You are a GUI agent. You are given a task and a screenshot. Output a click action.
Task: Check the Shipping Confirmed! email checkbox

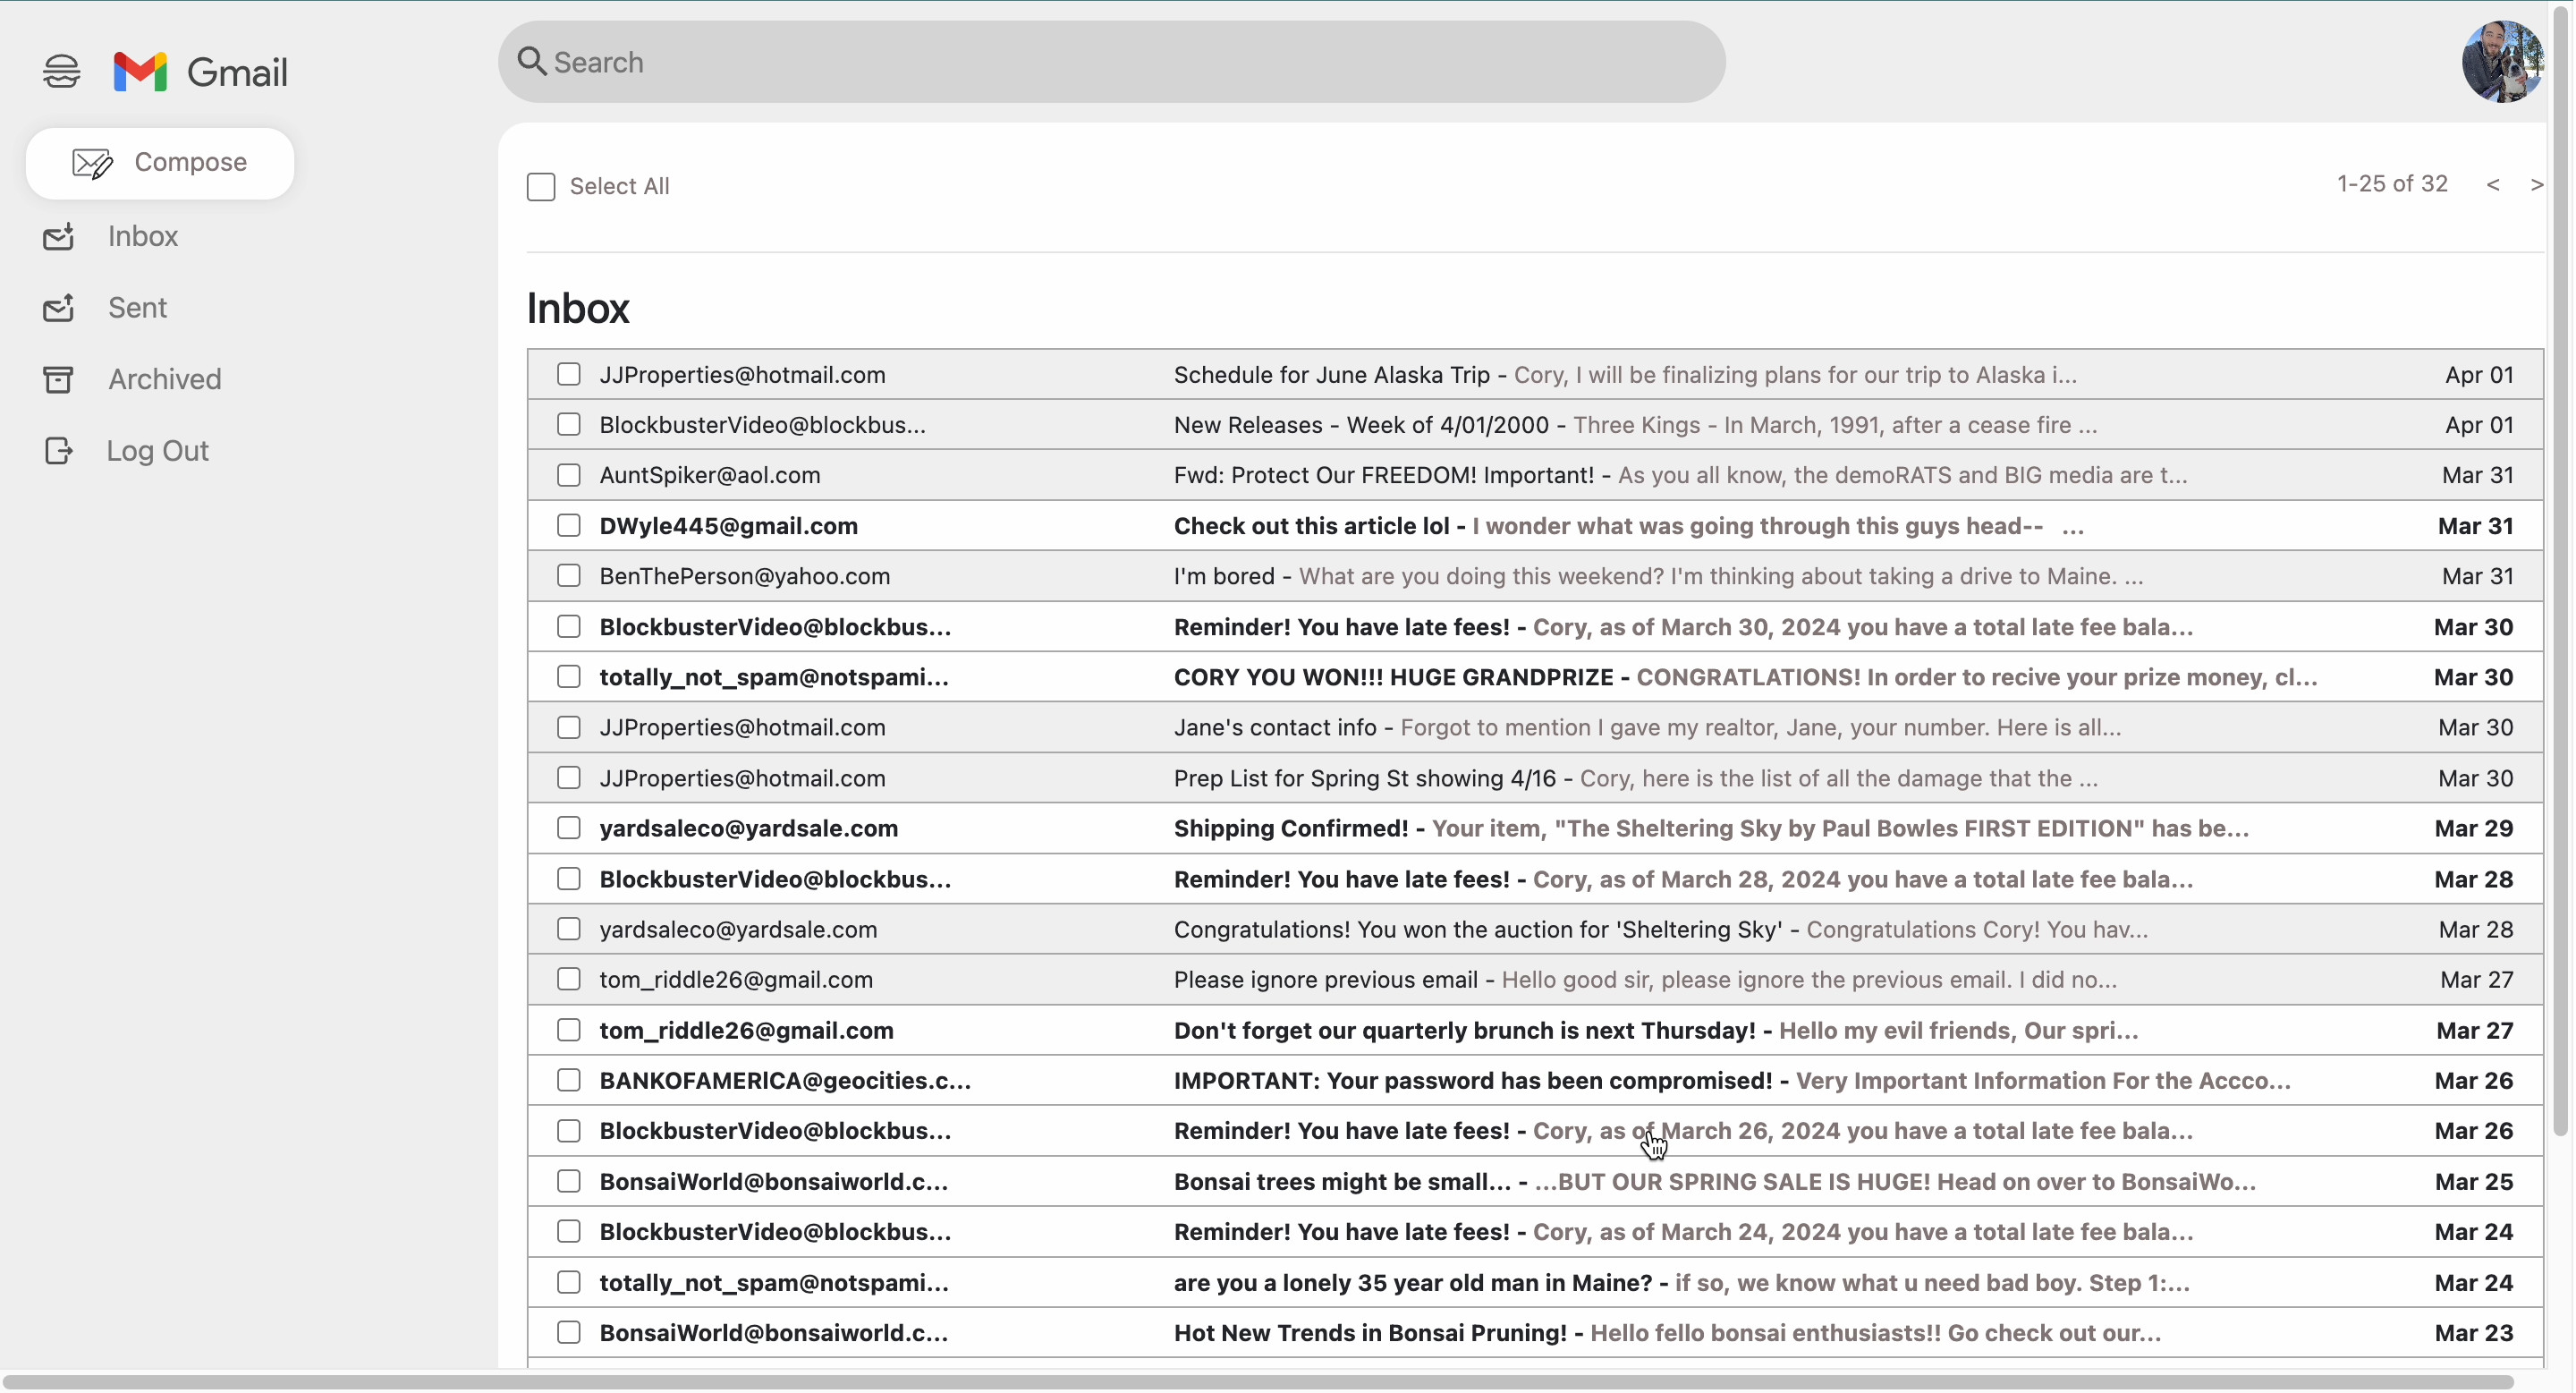(x=569, y=827)
